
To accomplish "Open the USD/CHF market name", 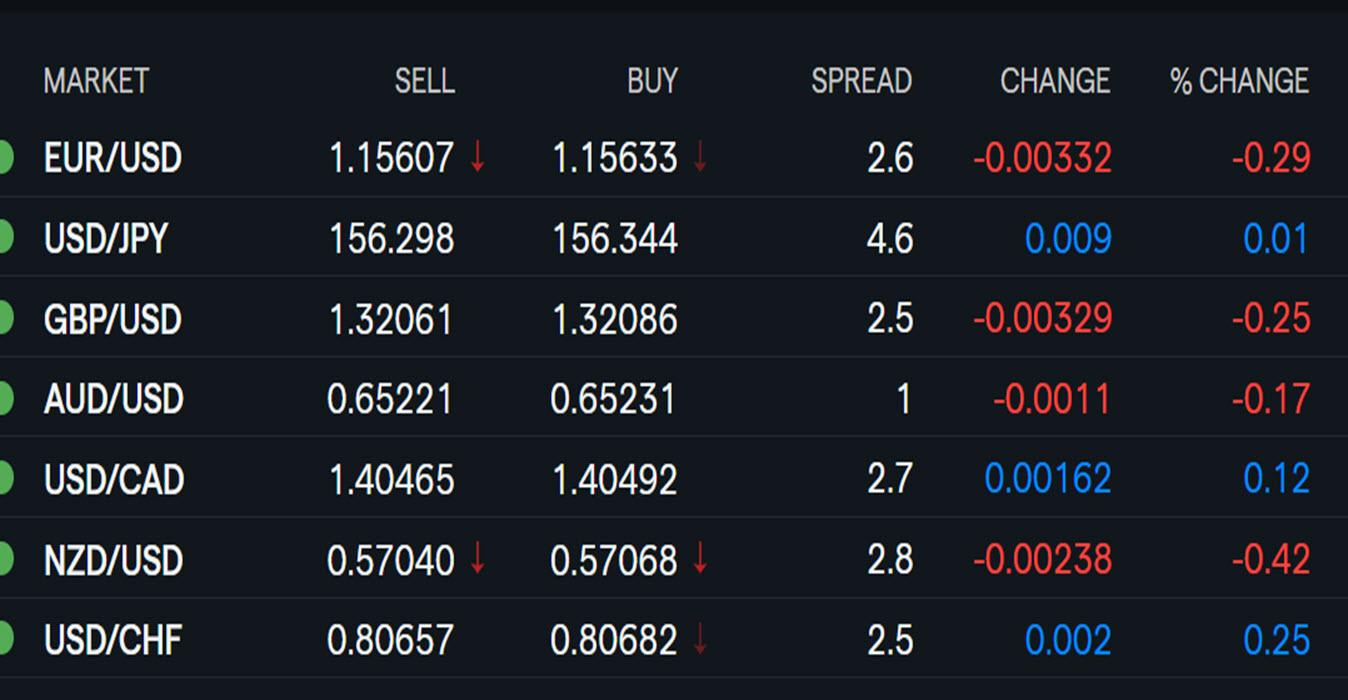I will [x=113, y=640].
